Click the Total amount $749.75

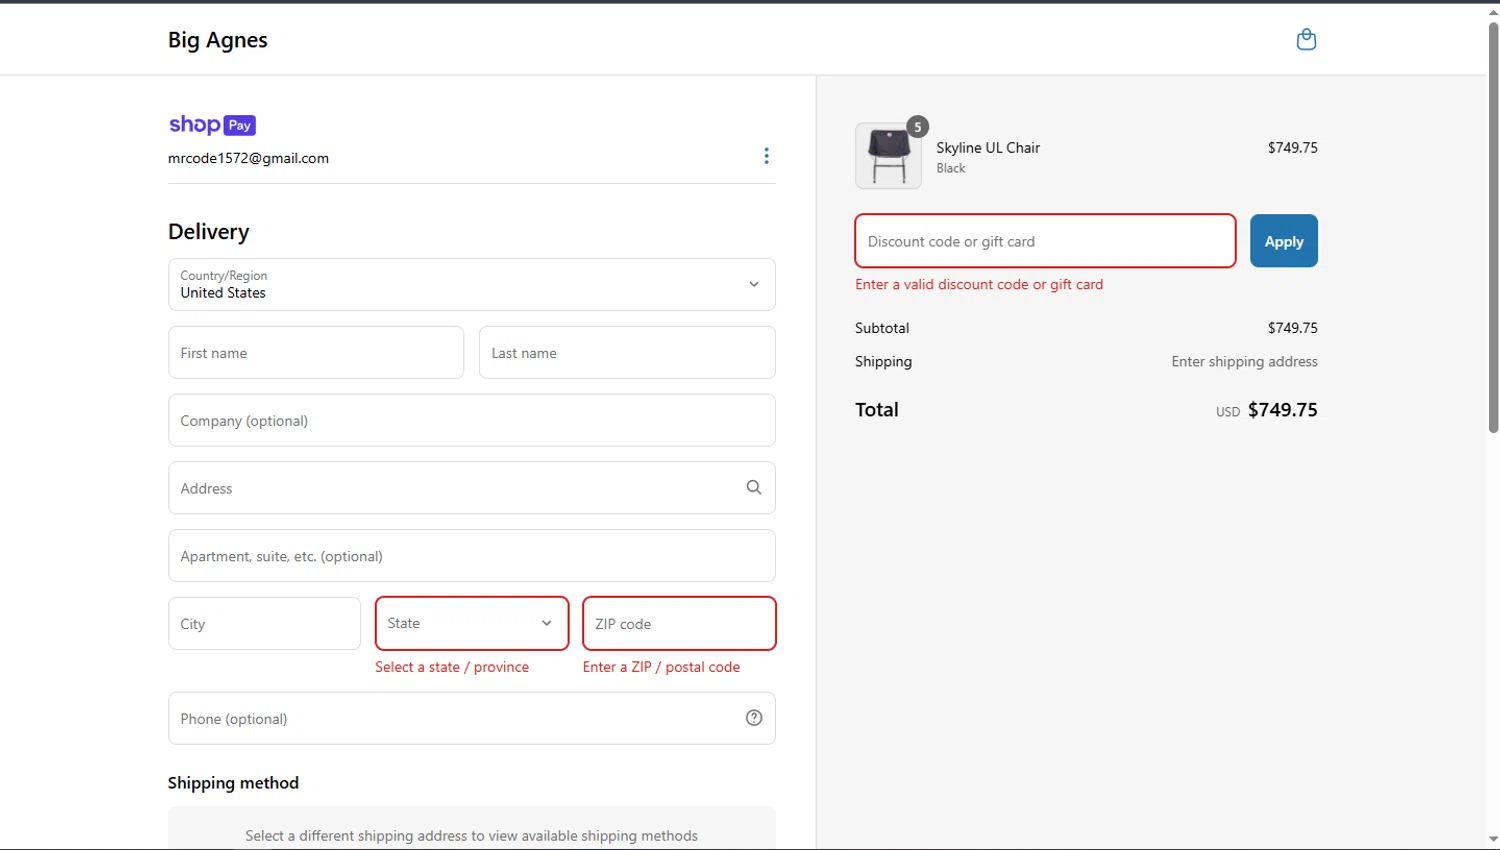click(1282, 410)
